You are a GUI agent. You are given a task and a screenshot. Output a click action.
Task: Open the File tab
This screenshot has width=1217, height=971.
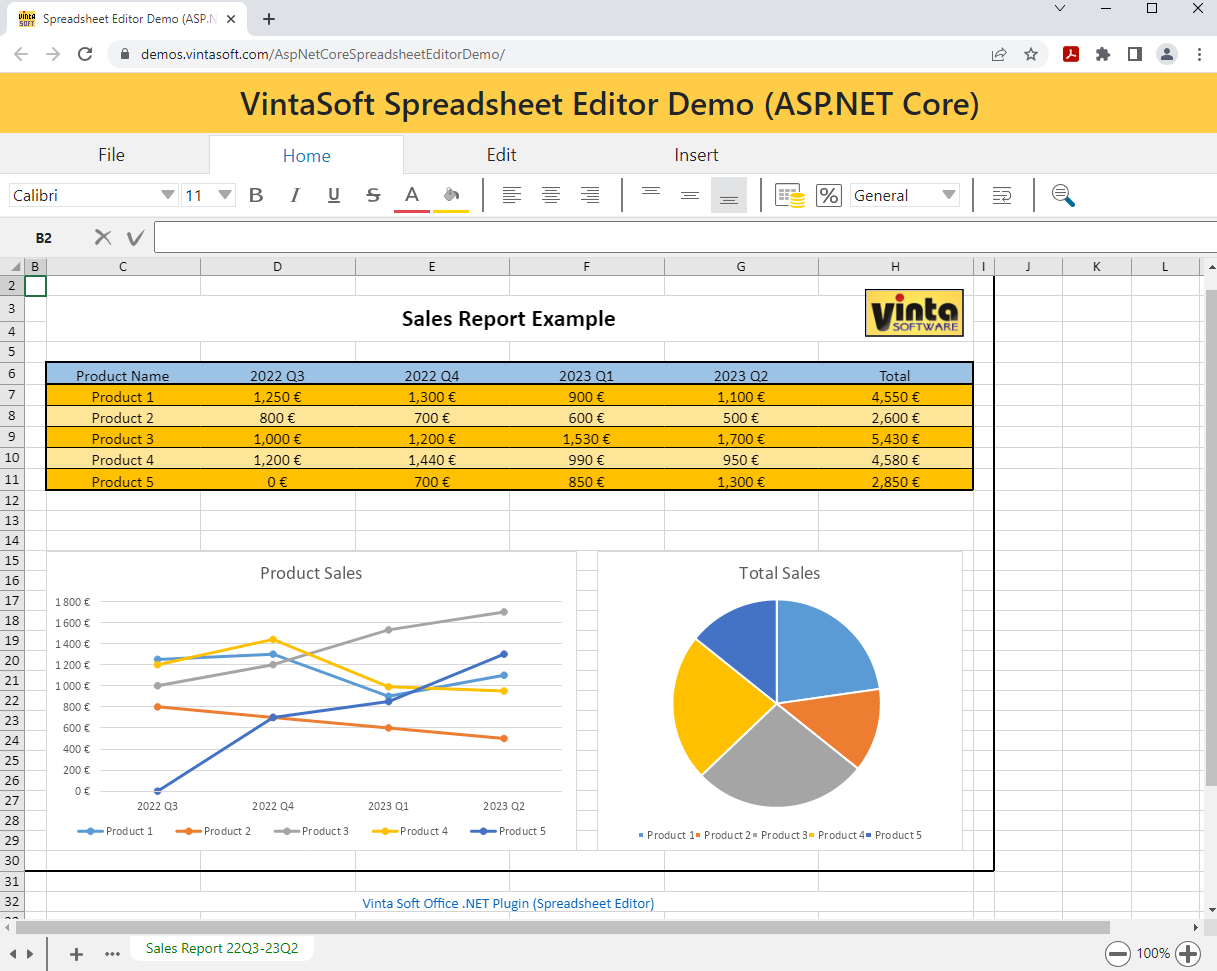point(111,155)
